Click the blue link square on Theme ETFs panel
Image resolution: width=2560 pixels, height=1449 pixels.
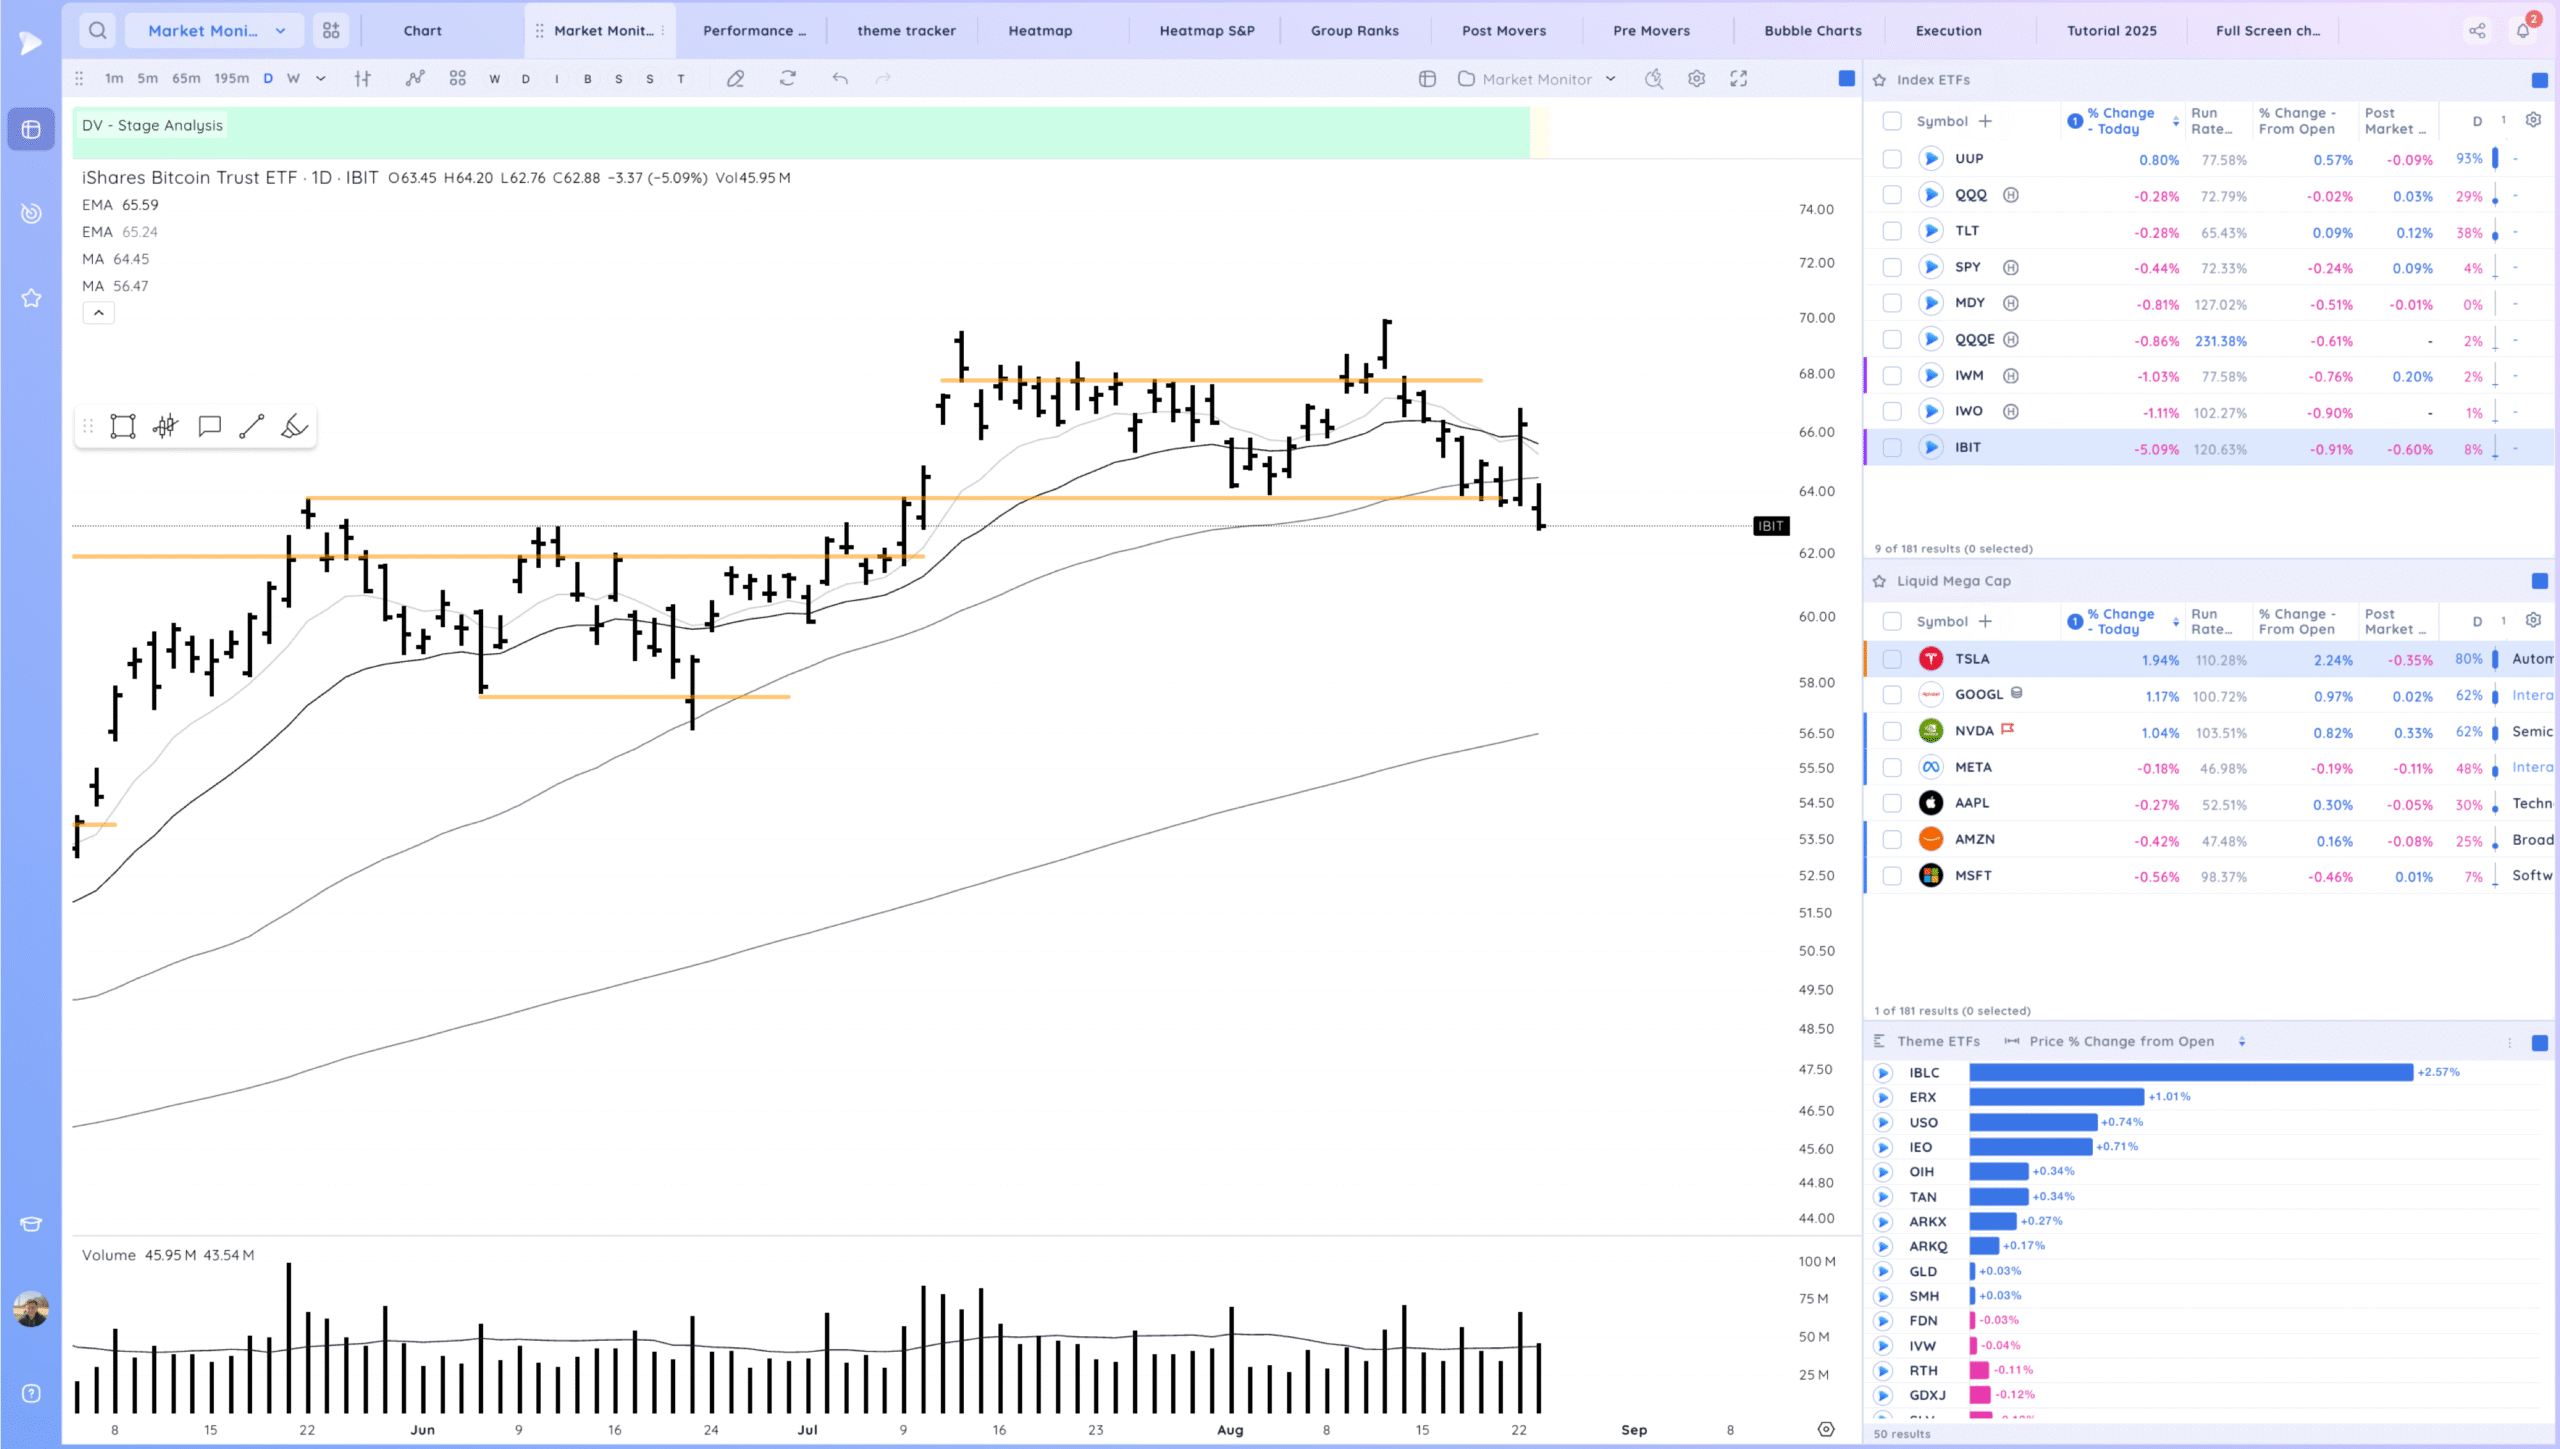pos(2539,1043)
